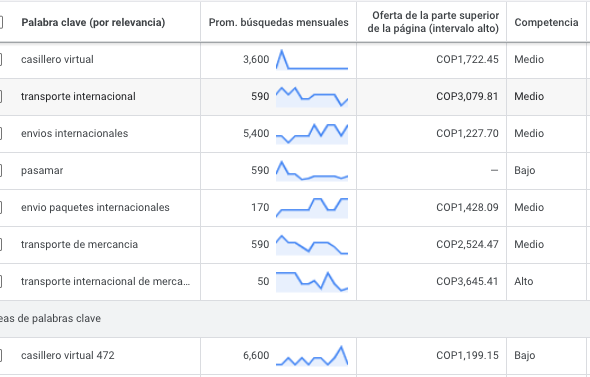View envios internacionales search trend graph
590x377 pixels.
click(x=312, y=134)
